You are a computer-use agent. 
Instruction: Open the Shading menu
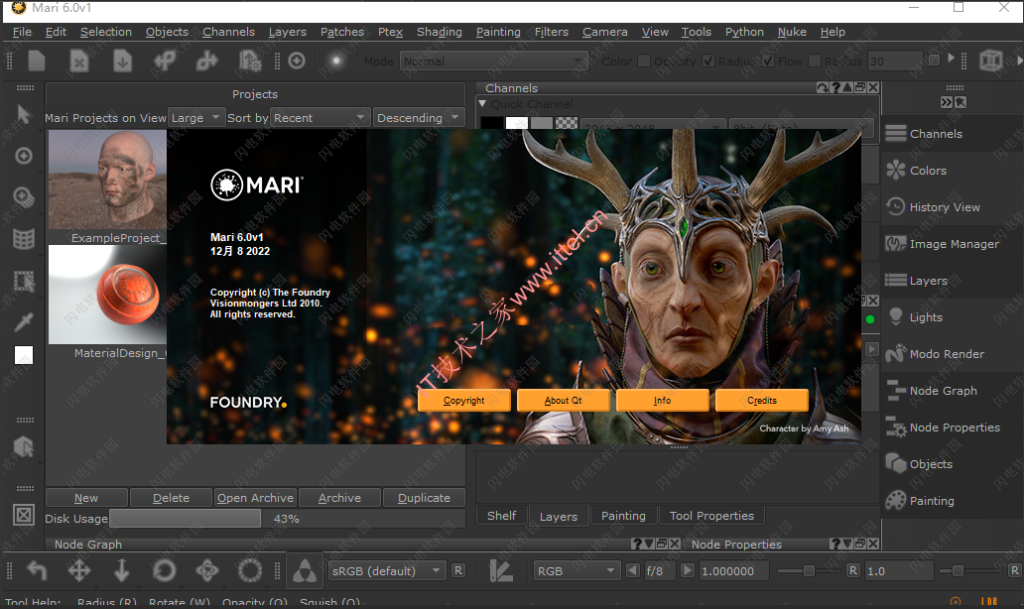[439, 31]
